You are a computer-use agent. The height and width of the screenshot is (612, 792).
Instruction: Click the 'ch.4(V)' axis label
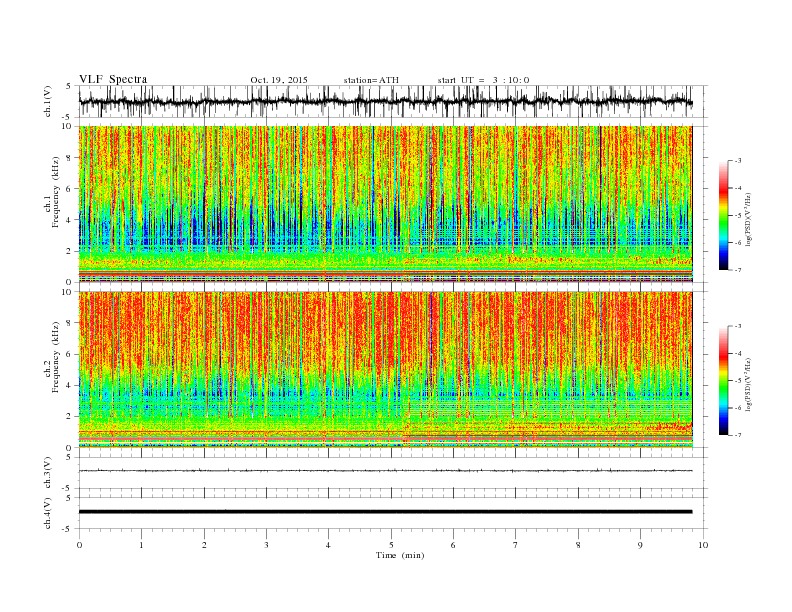48,513
